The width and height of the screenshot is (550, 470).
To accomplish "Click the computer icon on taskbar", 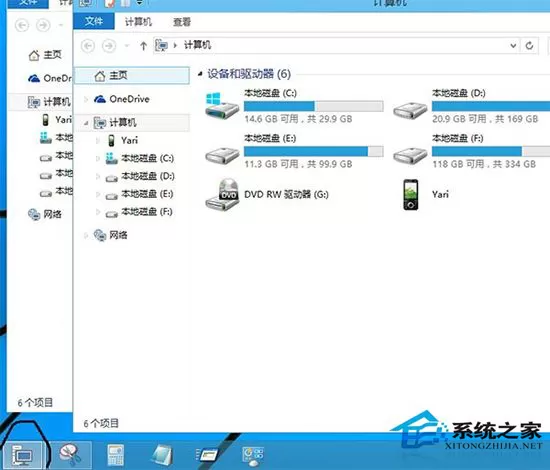I will (22, 455).
